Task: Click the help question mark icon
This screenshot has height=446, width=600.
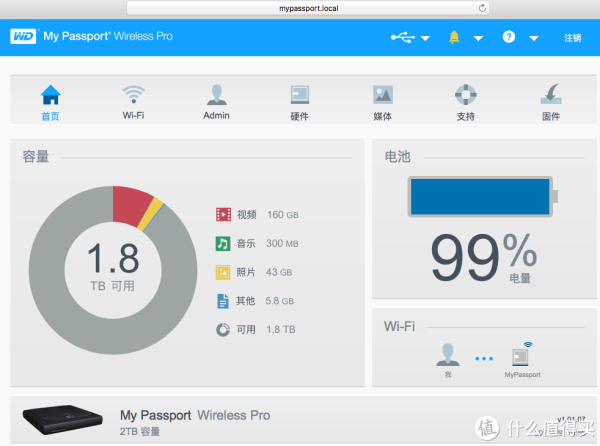Action: 509,37
